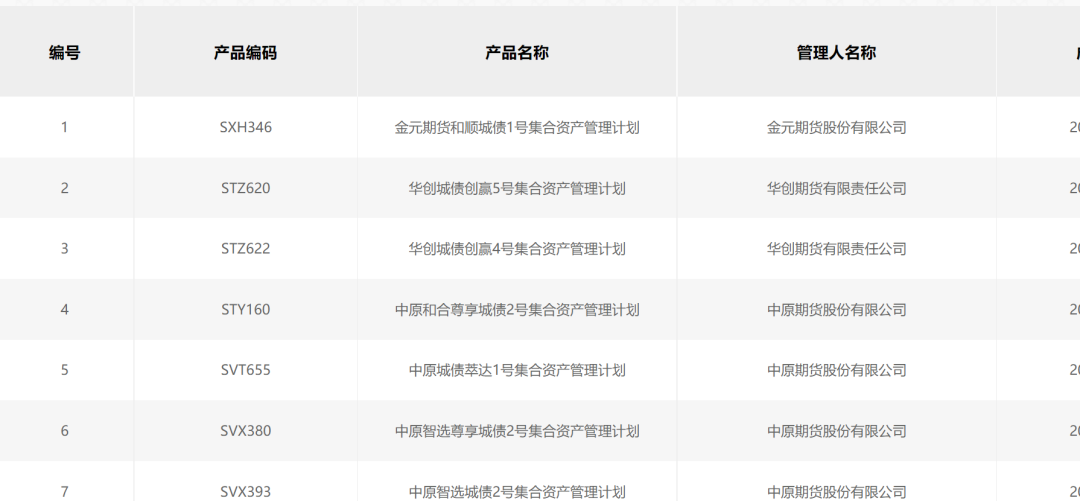Click the 产品编码 column header

(x=245, y=52)
